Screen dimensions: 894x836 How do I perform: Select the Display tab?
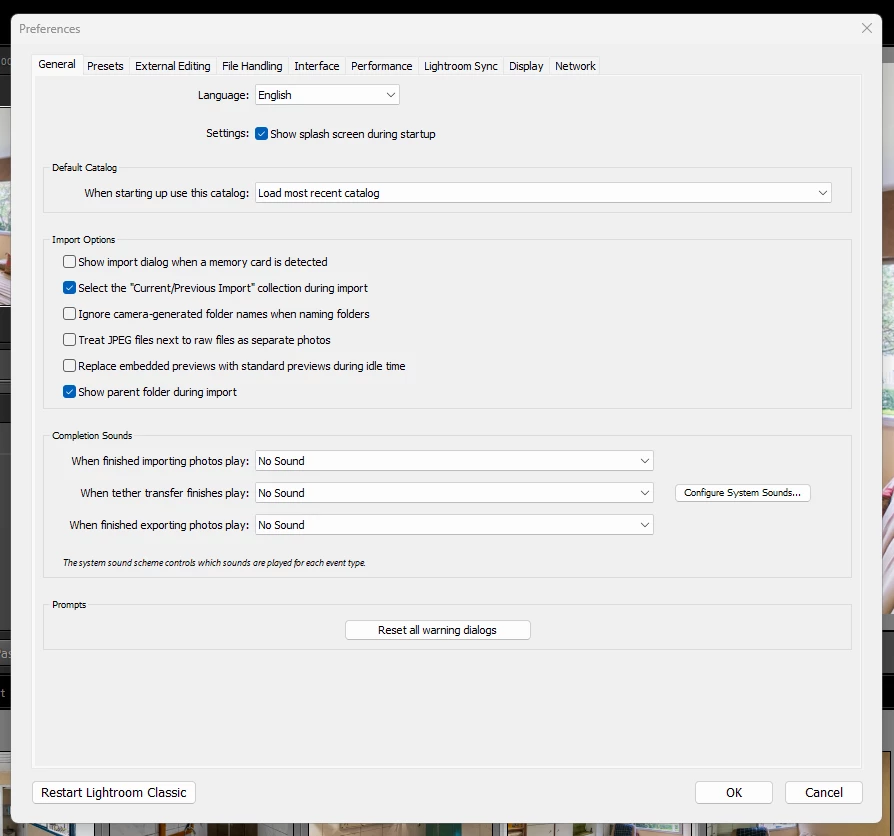click(526, 66)
